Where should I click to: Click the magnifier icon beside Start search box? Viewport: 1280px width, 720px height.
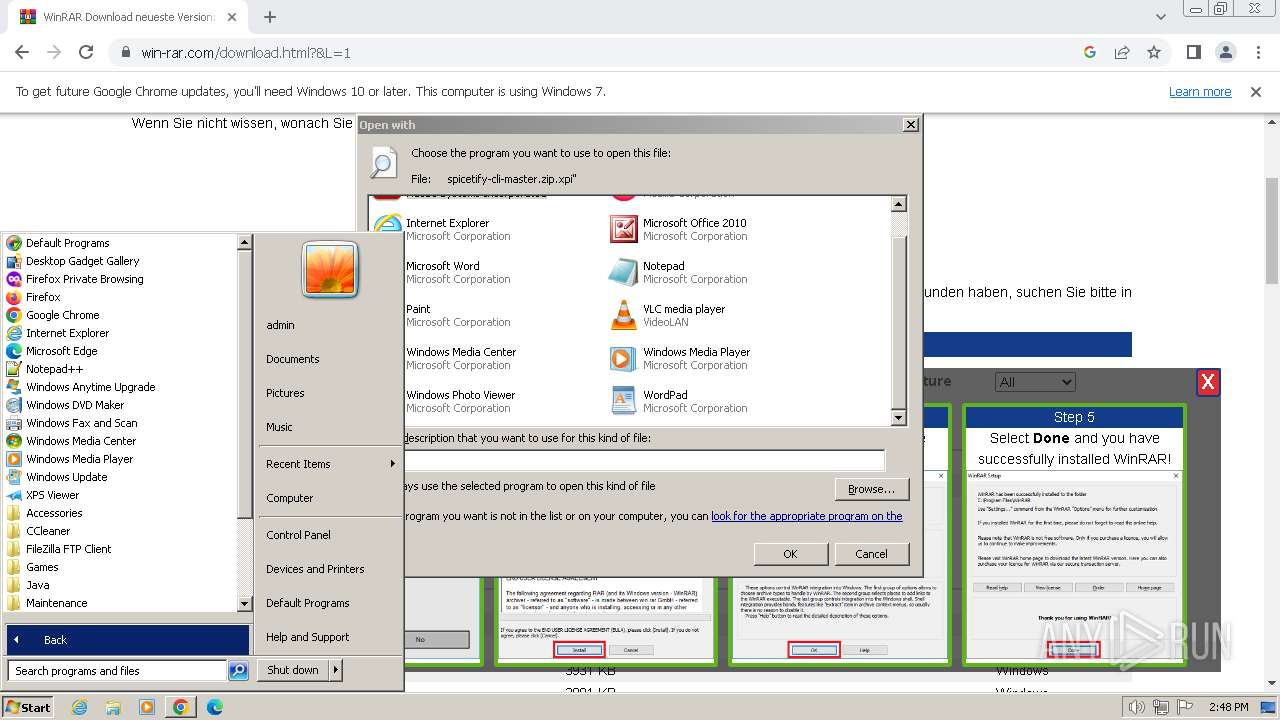coord(238,671)
